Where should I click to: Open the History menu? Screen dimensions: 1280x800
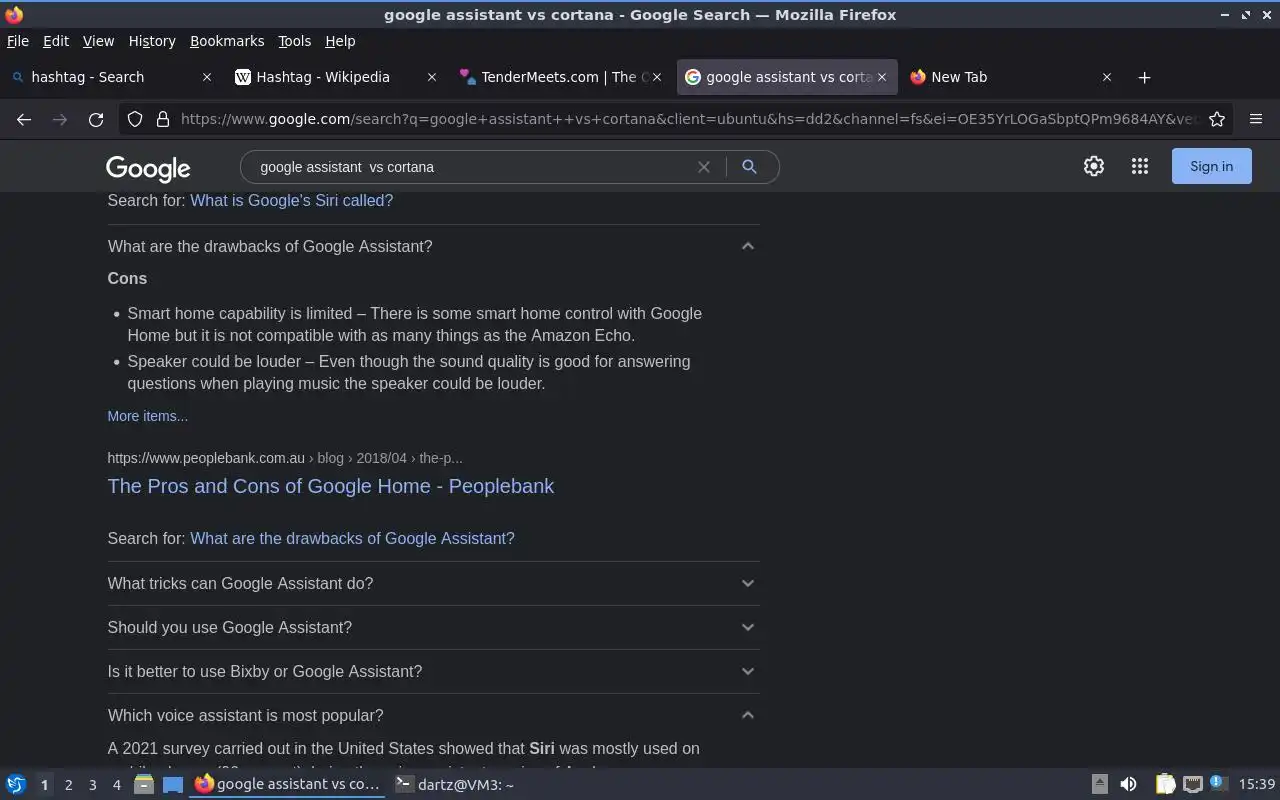pyautogui.click(x=152, y=41)
